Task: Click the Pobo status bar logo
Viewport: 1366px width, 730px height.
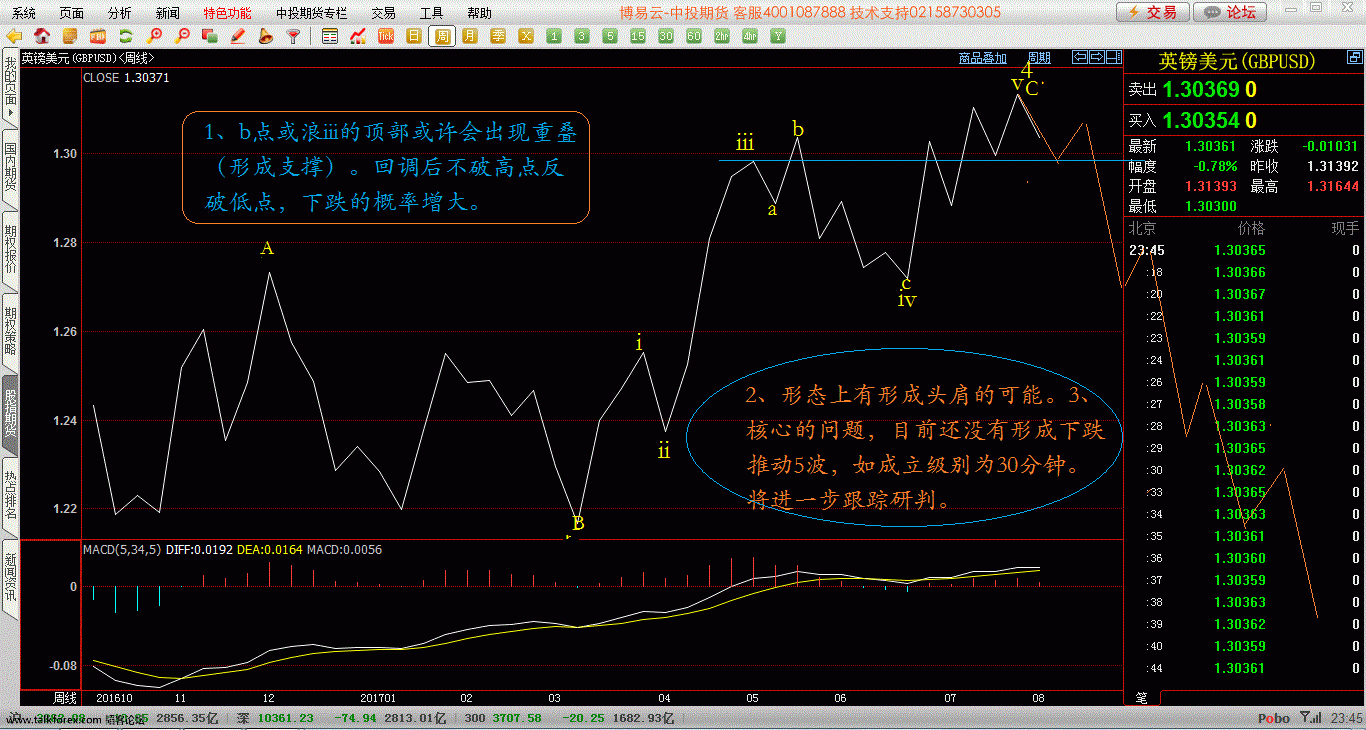Action: click(x=1273, y=718)
